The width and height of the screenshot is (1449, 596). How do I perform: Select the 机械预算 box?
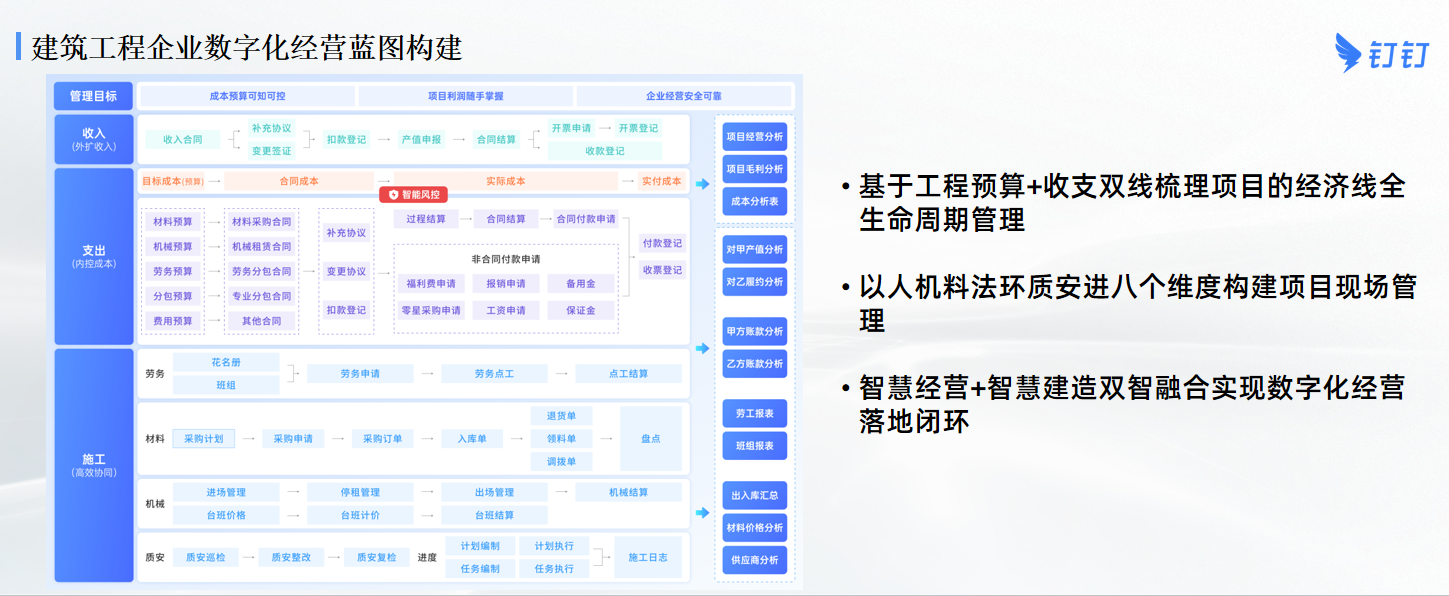[173, 246]
